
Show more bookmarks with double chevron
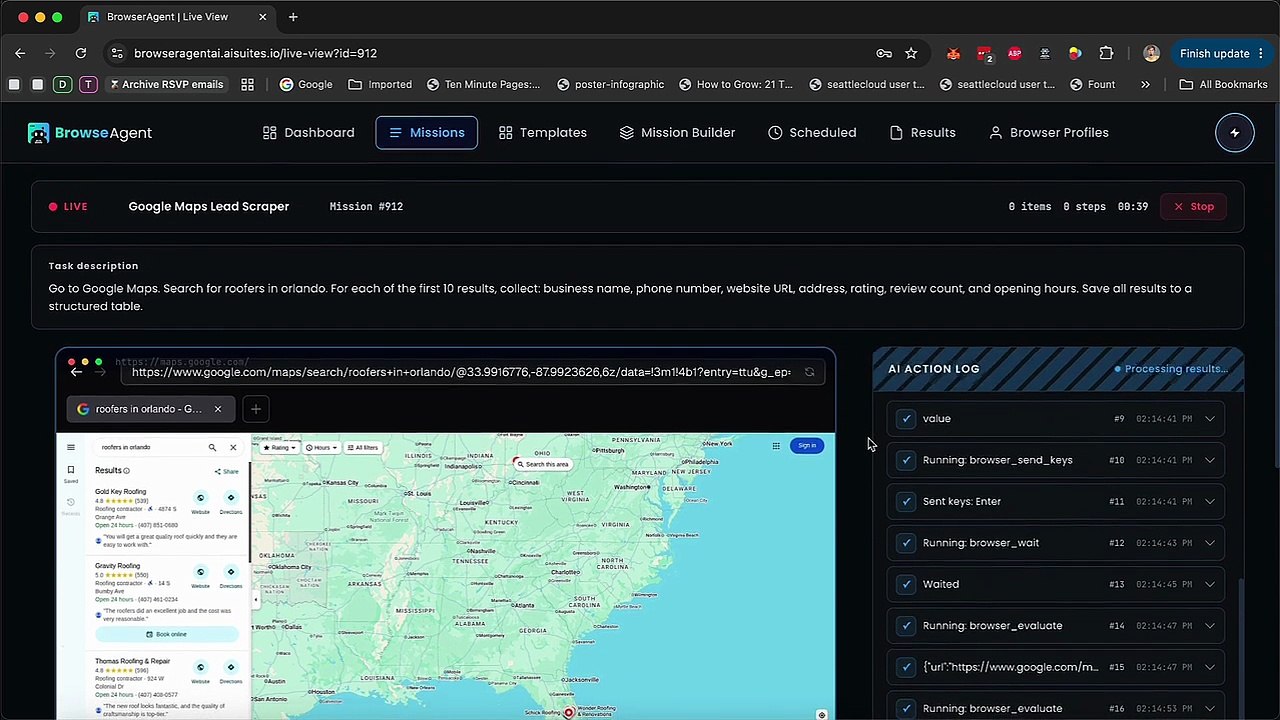[1145, 84]
